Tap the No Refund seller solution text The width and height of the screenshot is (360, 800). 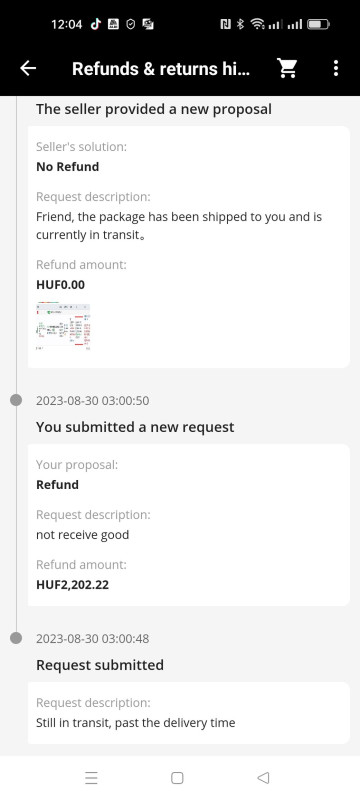point(67,167)
